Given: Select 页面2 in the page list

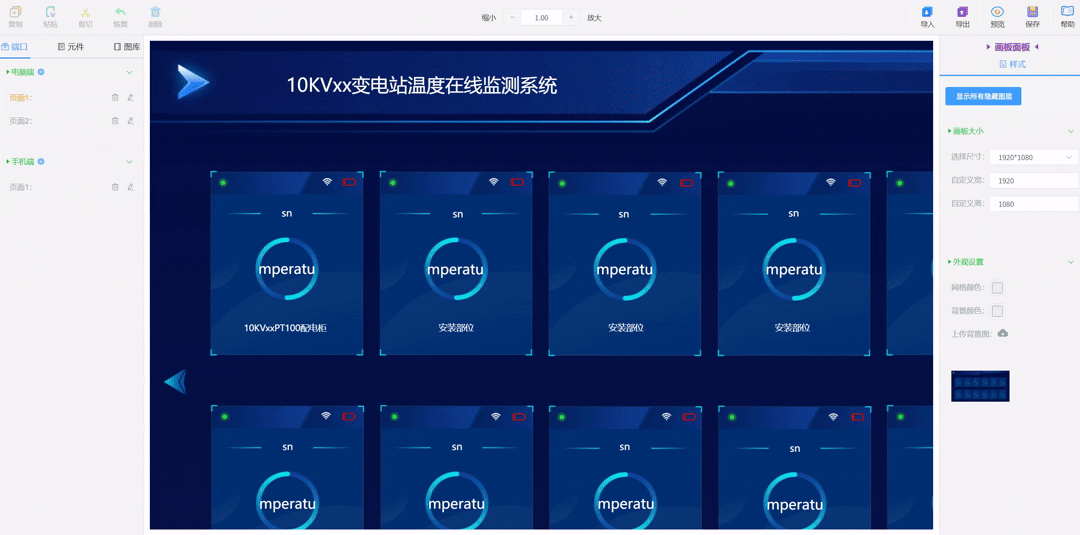Looking at the screenshot, I should tap(21, 120).
